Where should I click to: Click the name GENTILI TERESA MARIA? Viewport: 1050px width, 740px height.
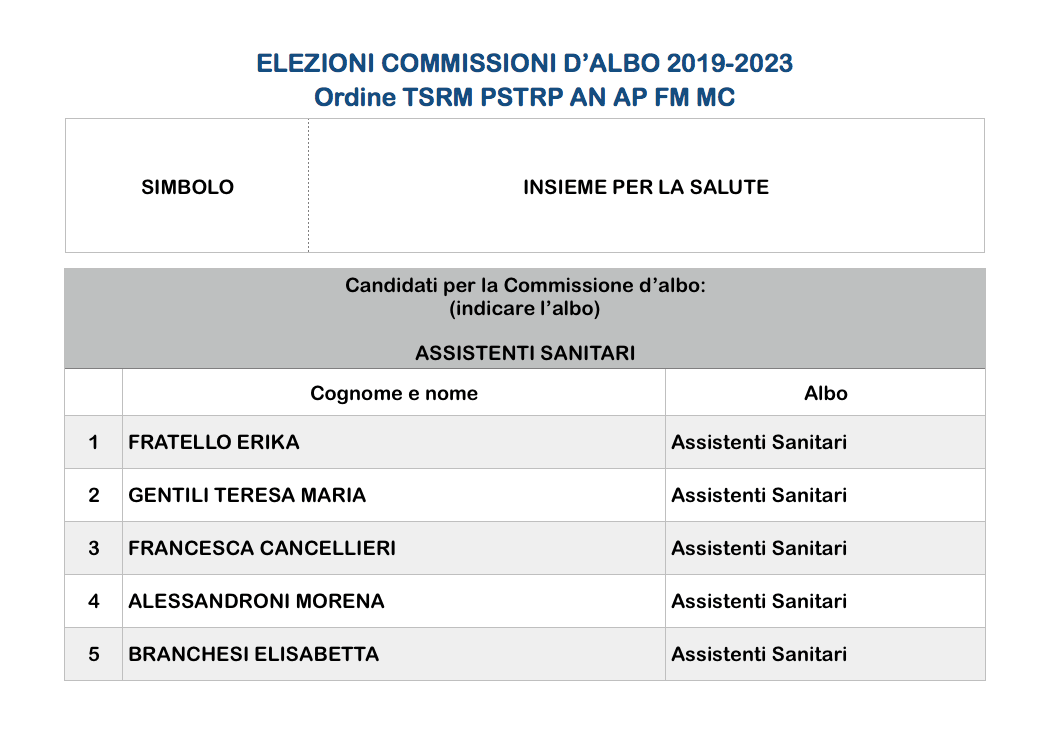coord(247,495)
